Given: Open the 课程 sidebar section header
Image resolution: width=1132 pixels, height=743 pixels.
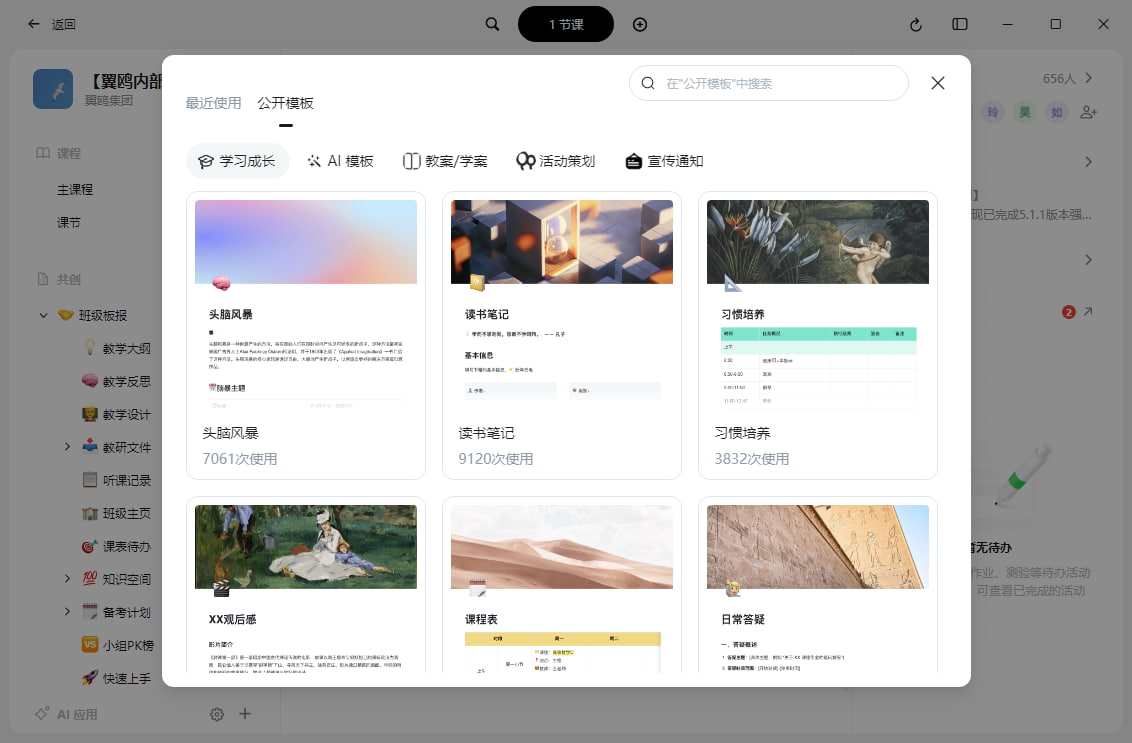Looking at the screenshot, I should point(58,153).
